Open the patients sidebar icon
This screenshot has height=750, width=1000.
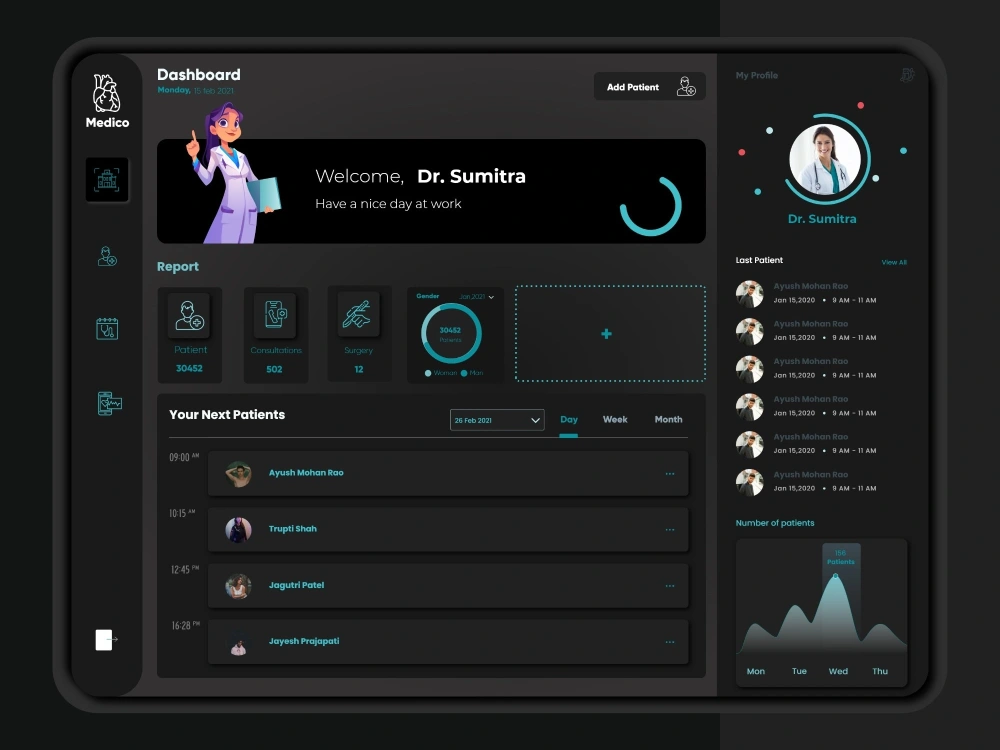click(107, 256)
